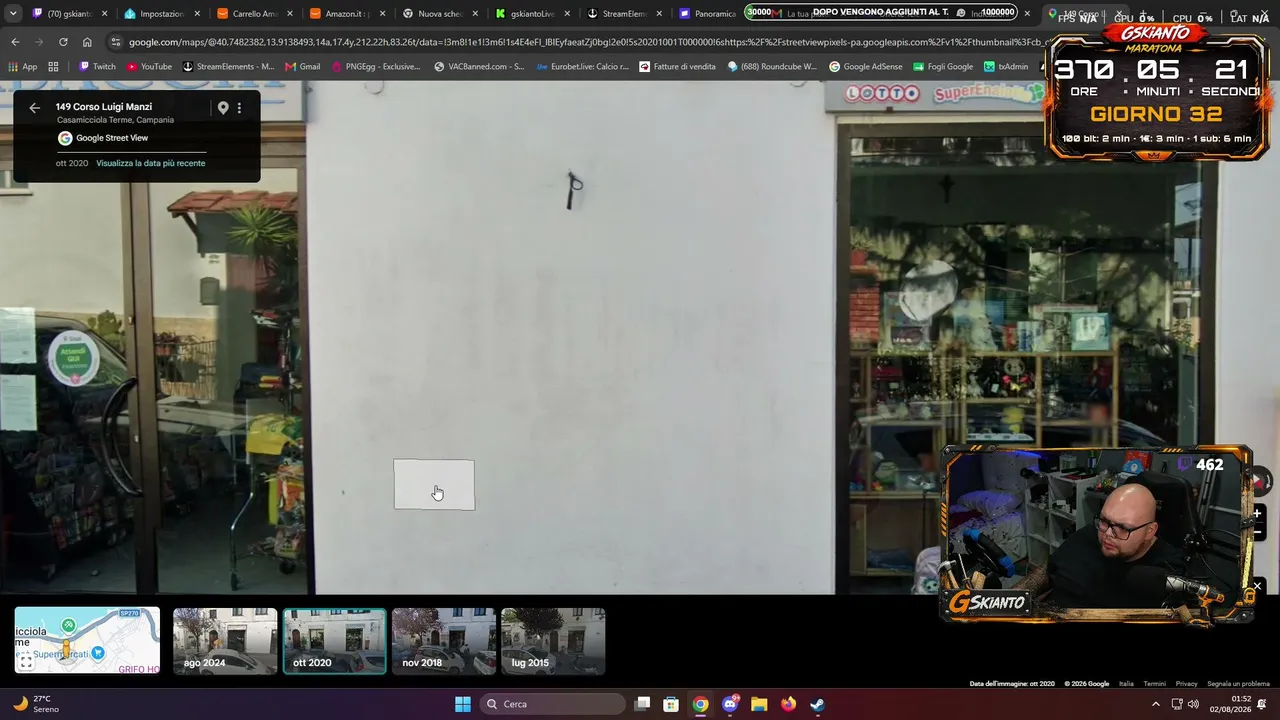This screenshot has width=1280, height=720.
Task: Click the '149 Corso Luigi Manzi' address title
Action: (104, 107)
